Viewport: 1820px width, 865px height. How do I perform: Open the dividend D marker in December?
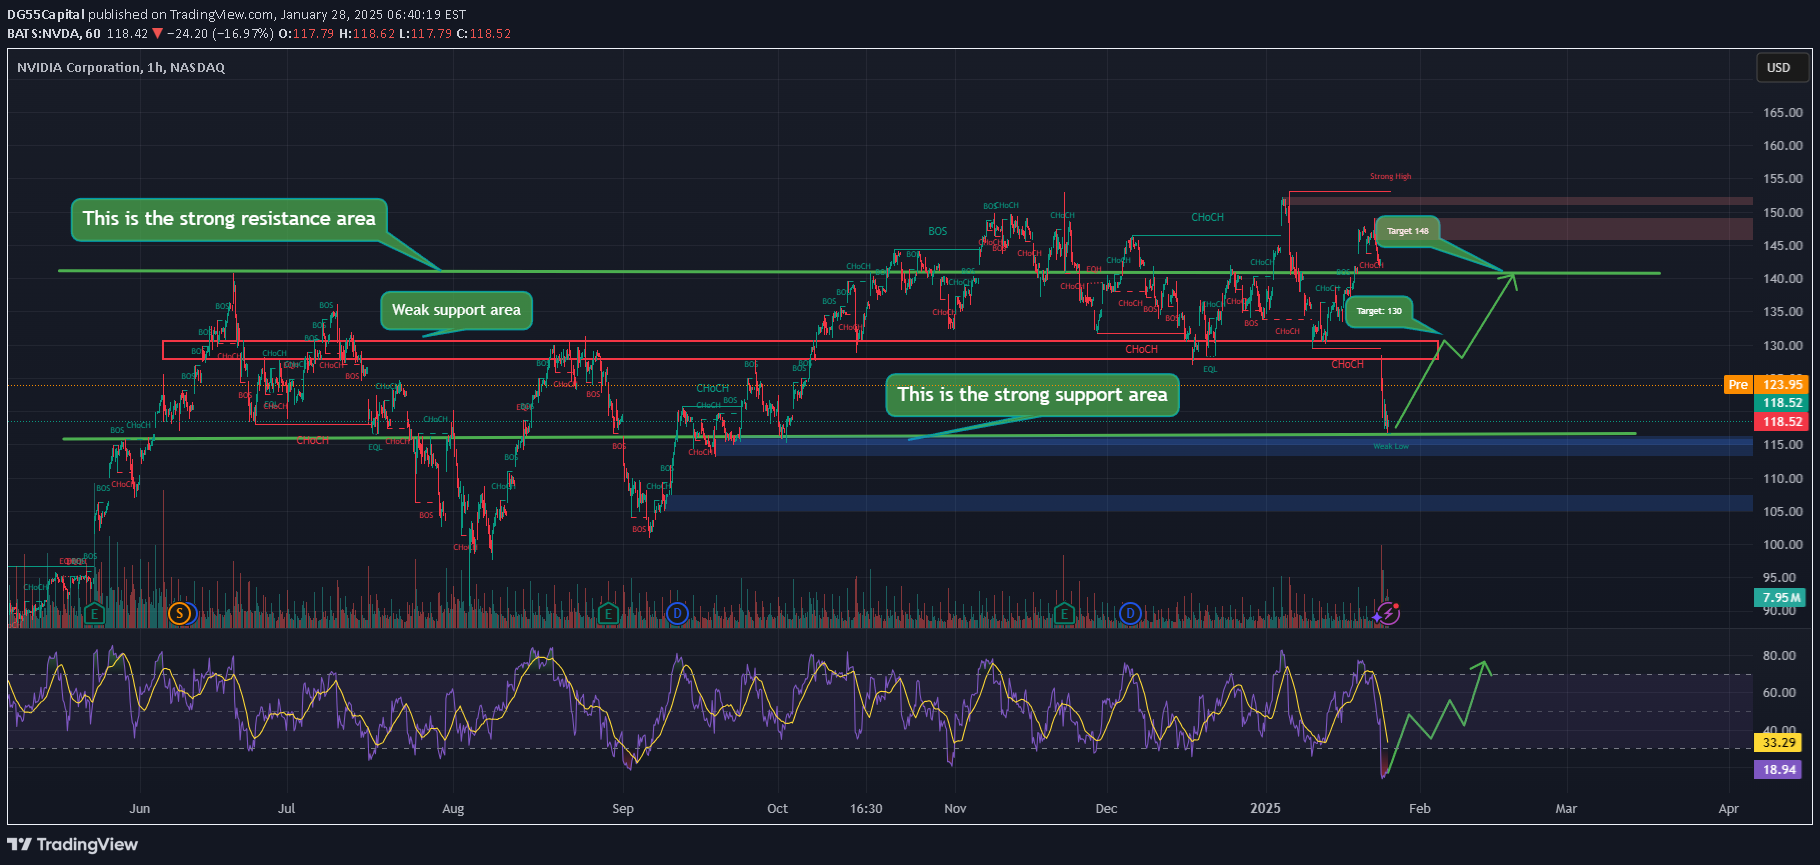(x=1130, y=613)
